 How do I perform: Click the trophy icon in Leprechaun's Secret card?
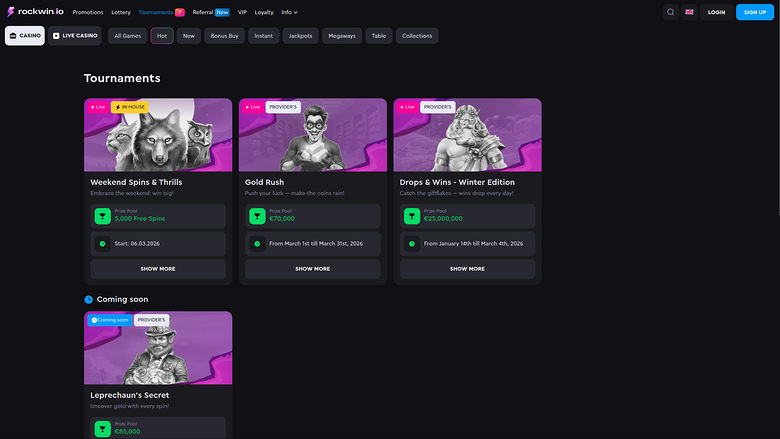[x=102, y=429]
